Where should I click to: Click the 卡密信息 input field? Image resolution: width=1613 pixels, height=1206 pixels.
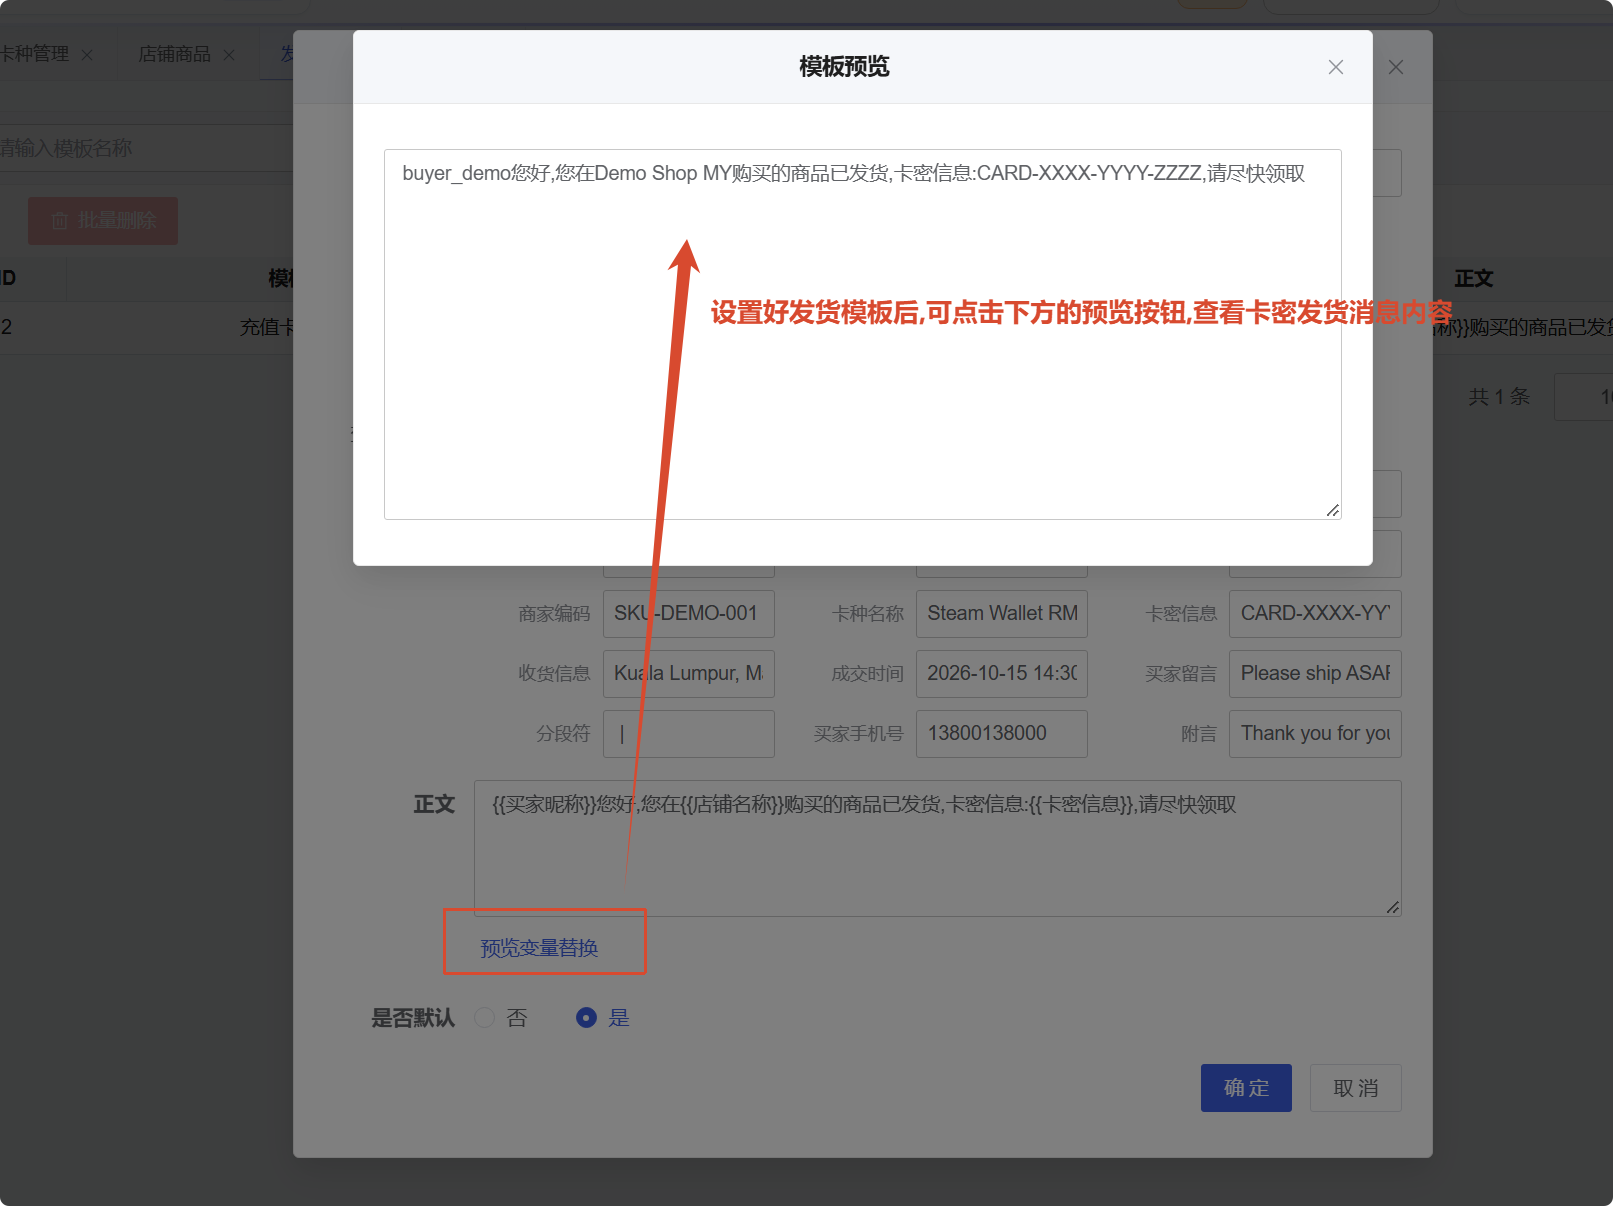[1315, 614]
